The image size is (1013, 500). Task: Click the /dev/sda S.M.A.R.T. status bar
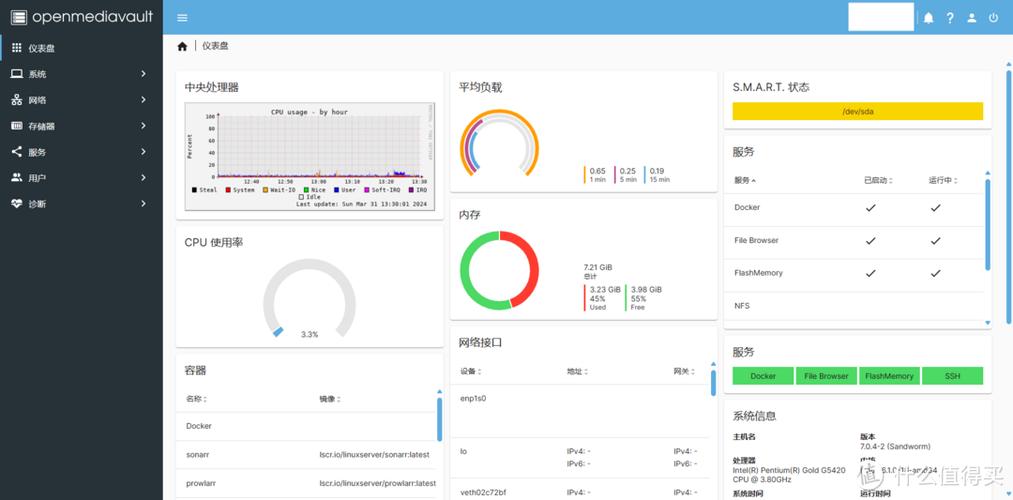click(857, 111)
